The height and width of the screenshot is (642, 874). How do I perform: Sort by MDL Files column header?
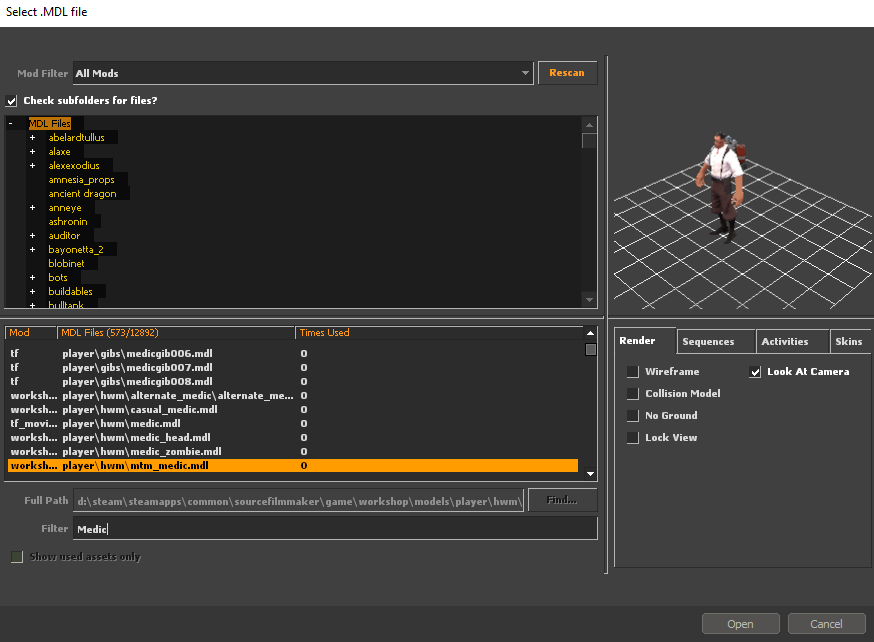tap(176, 333)
